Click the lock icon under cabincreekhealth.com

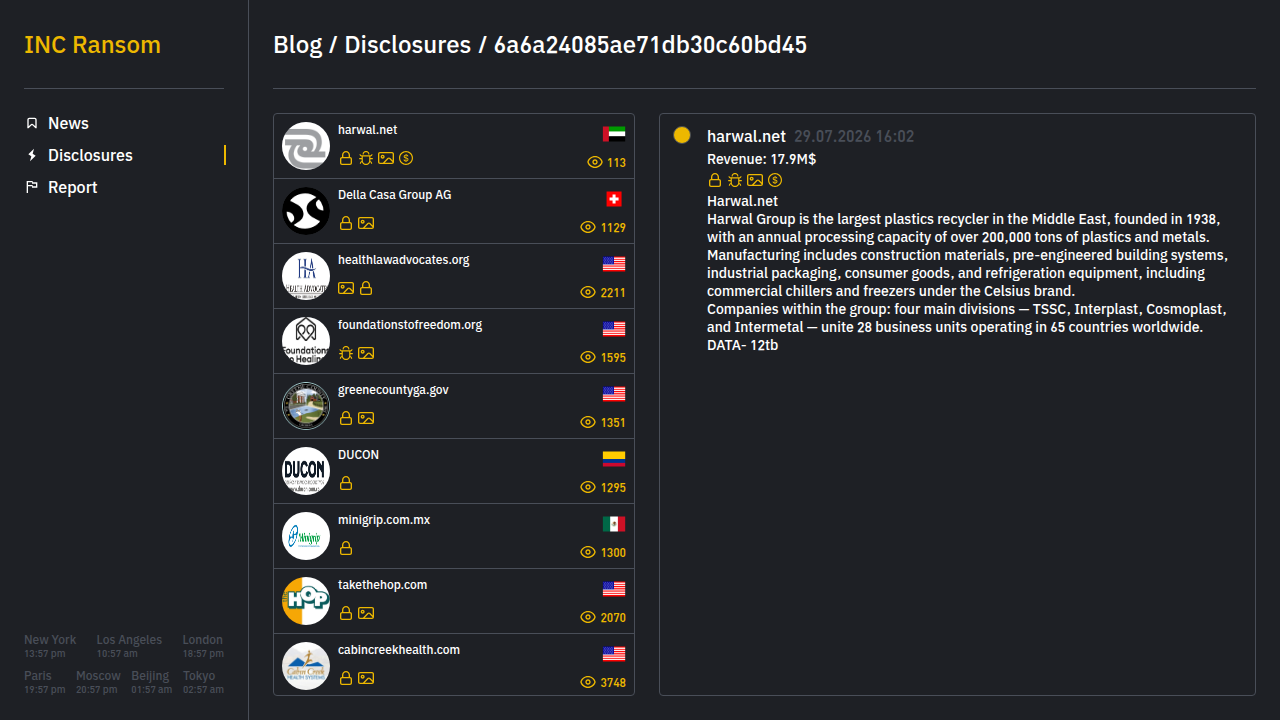346,678
